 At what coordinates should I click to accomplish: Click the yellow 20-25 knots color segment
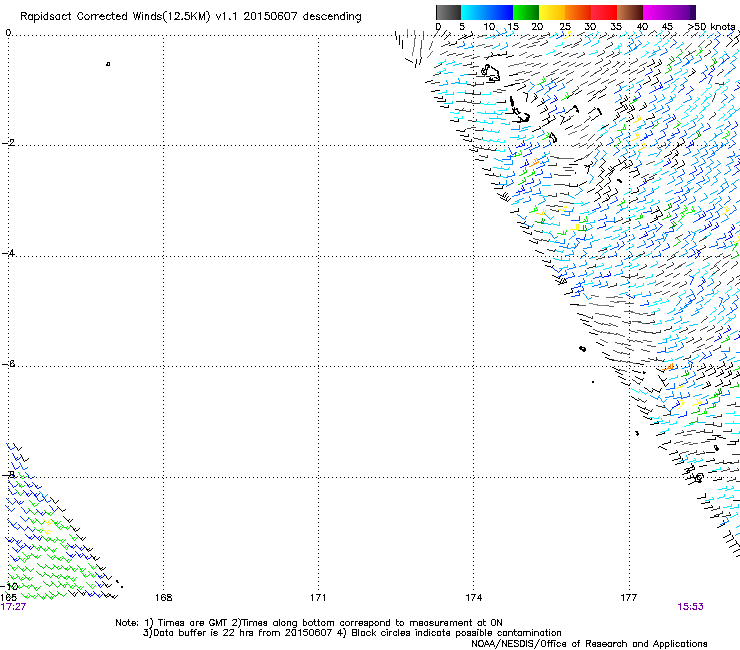[x=552, y=12]
